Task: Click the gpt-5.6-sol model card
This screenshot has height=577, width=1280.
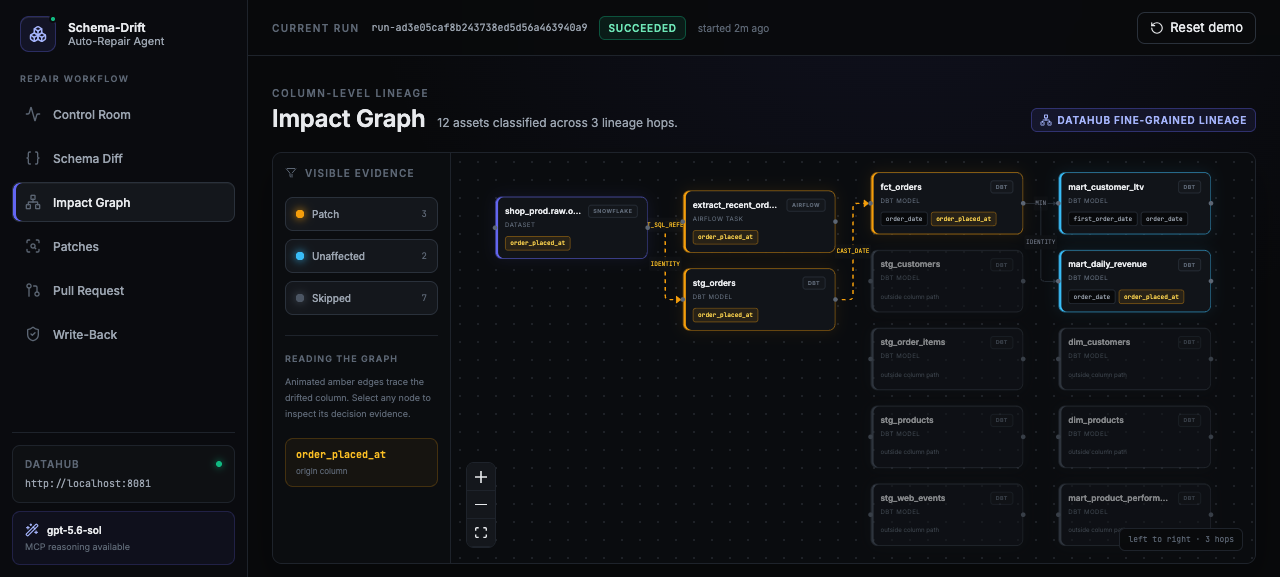Action: pos(124,538)
